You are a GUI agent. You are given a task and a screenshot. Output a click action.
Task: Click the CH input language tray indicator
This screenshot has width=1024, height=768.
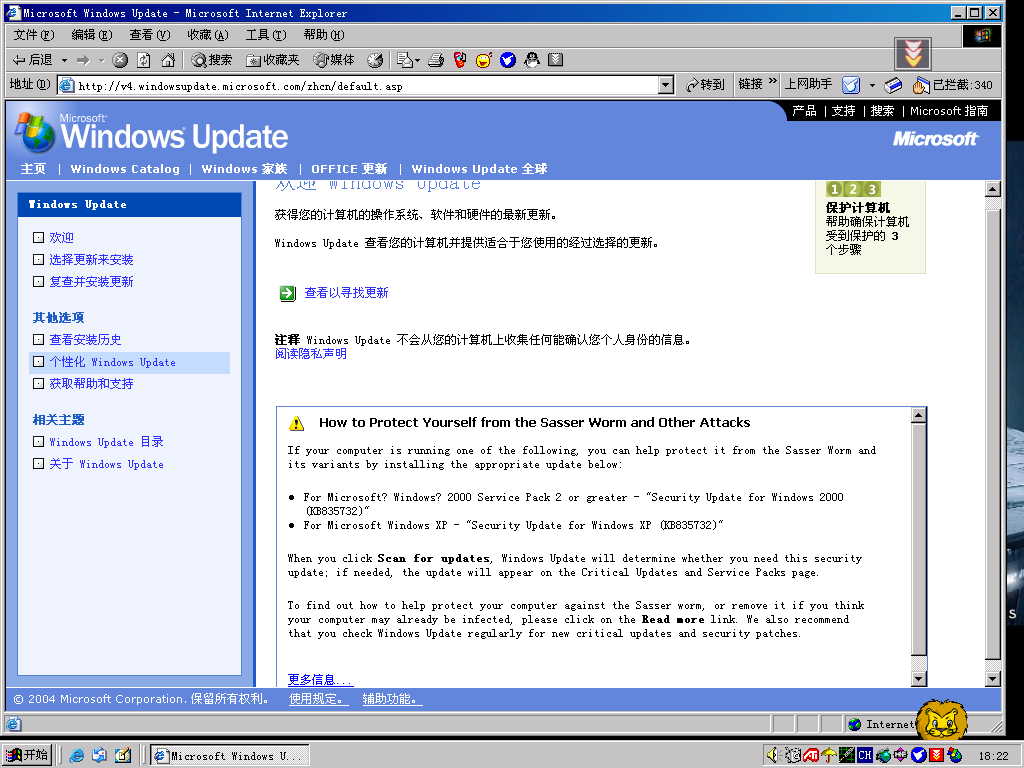865,755
